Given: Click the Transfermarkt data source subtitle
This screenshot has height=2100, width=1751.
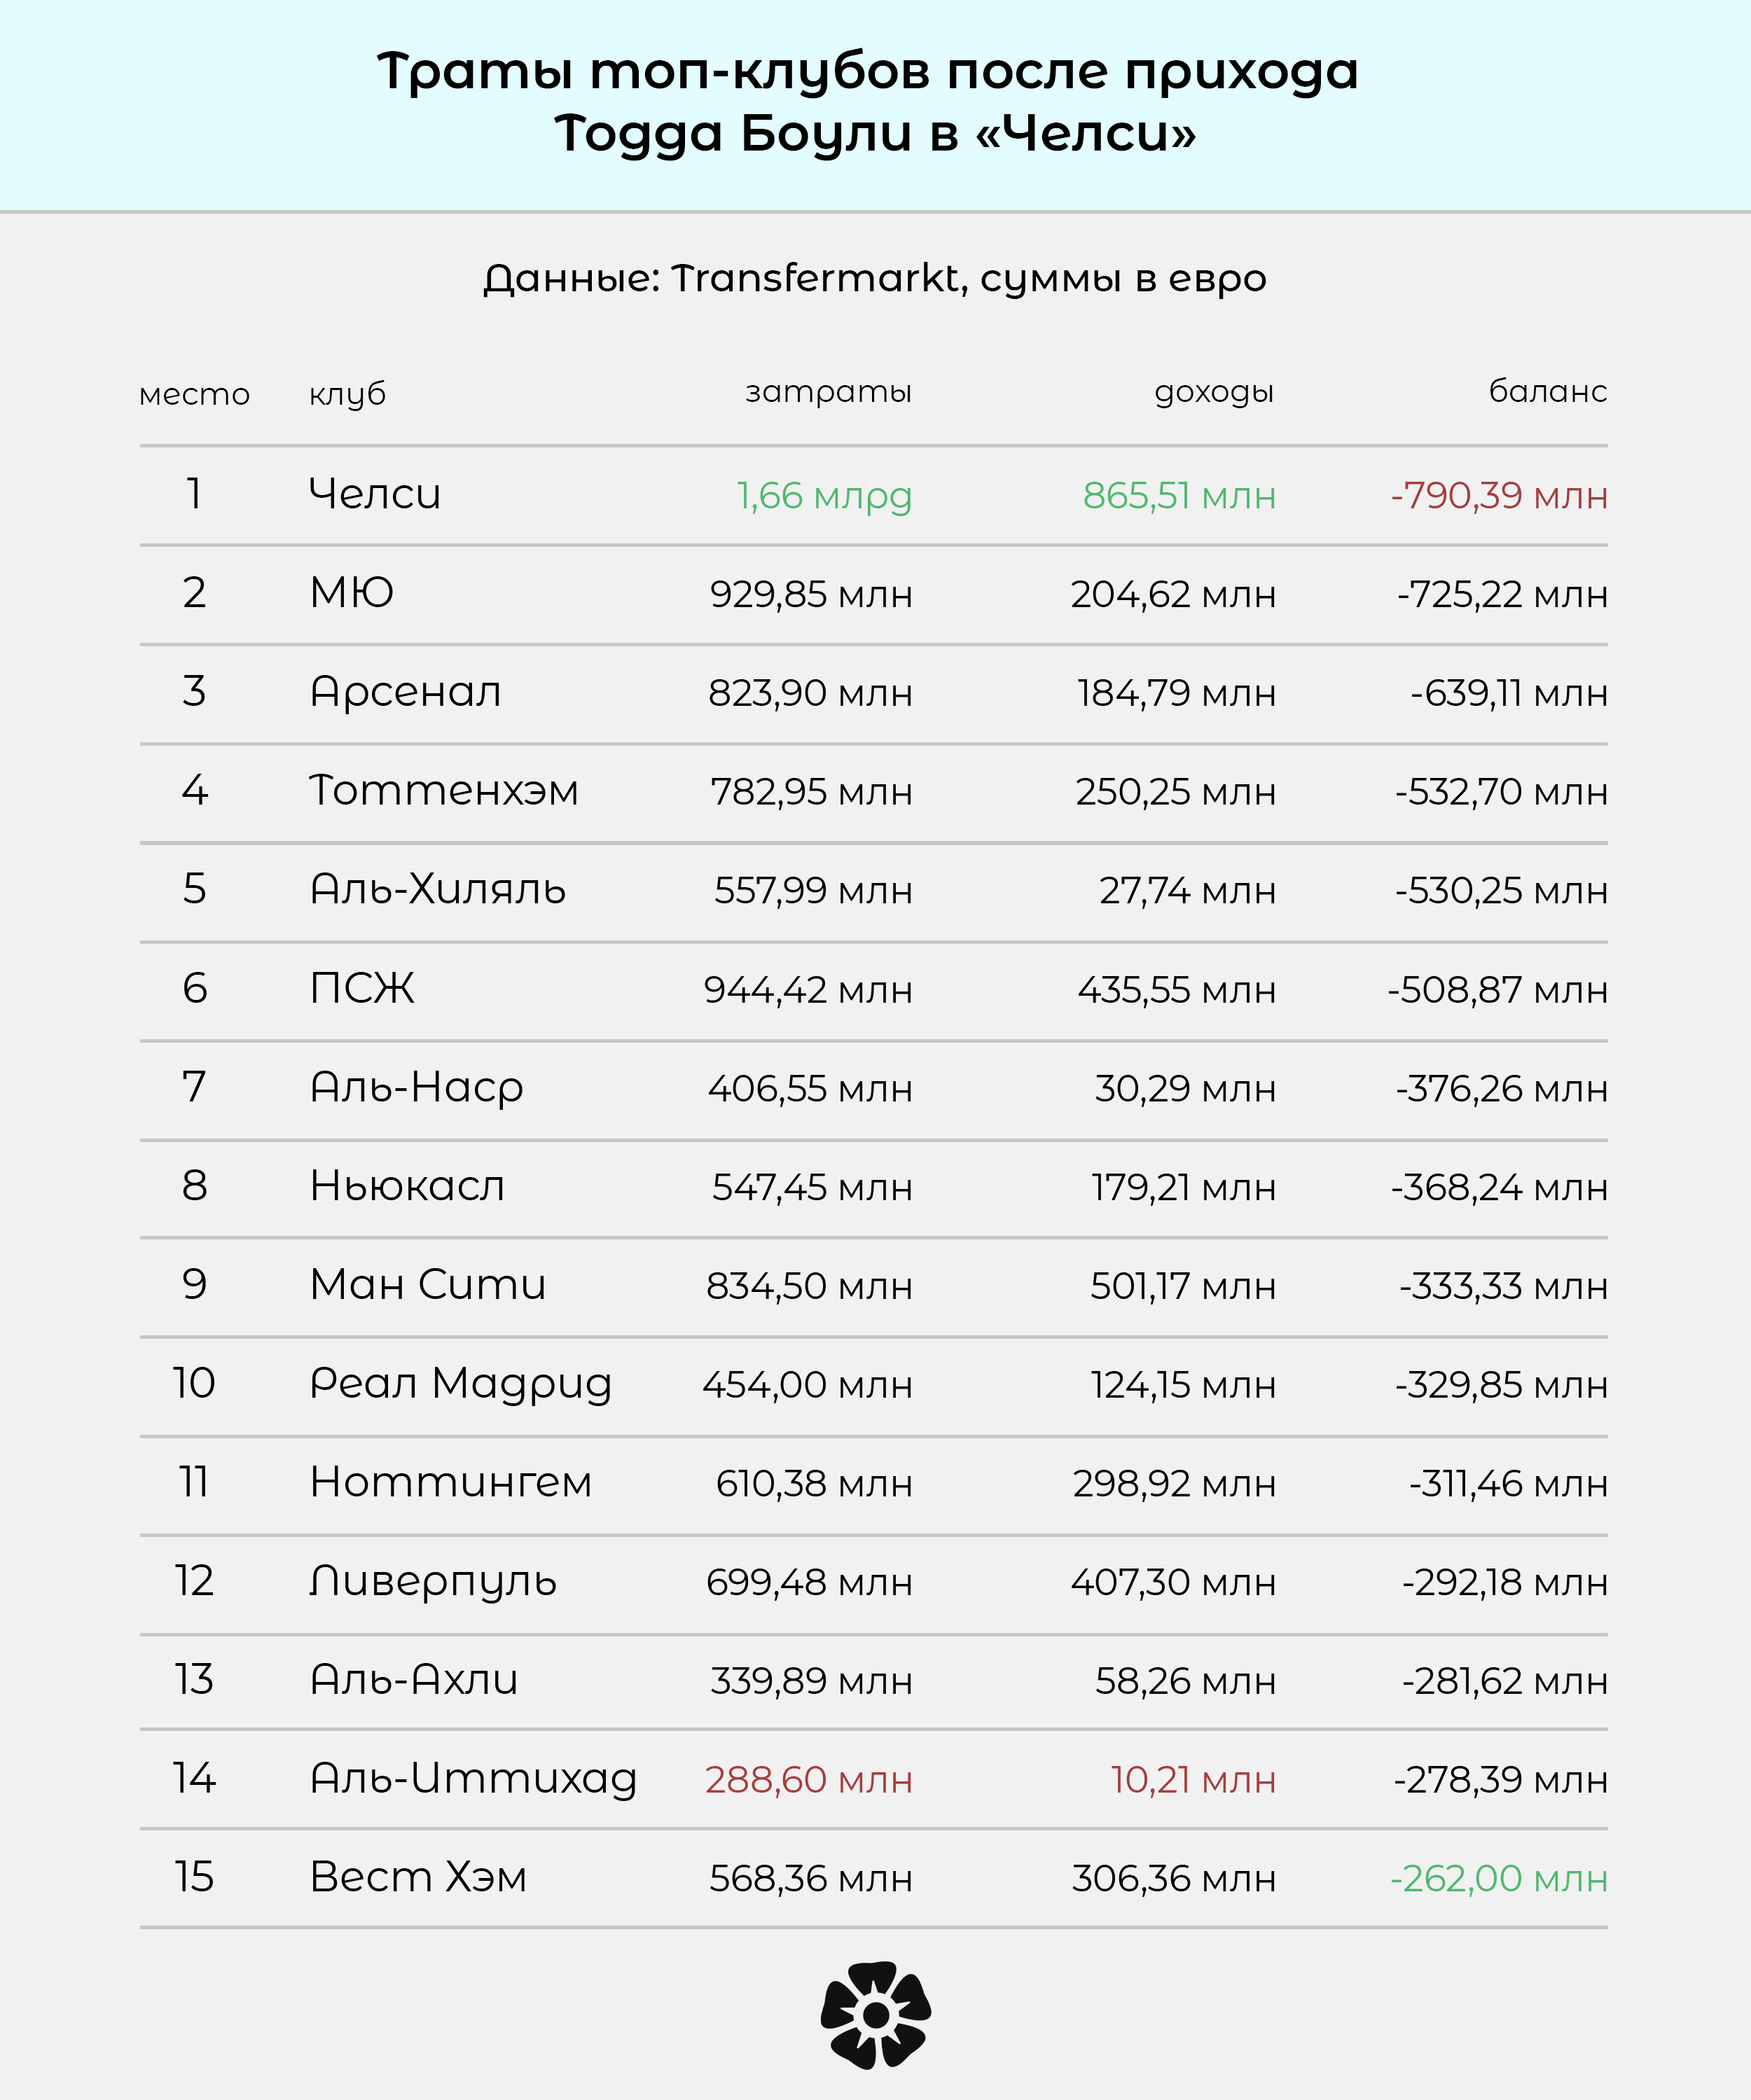Looking at the screenshot, I should [x=875, y=279].
